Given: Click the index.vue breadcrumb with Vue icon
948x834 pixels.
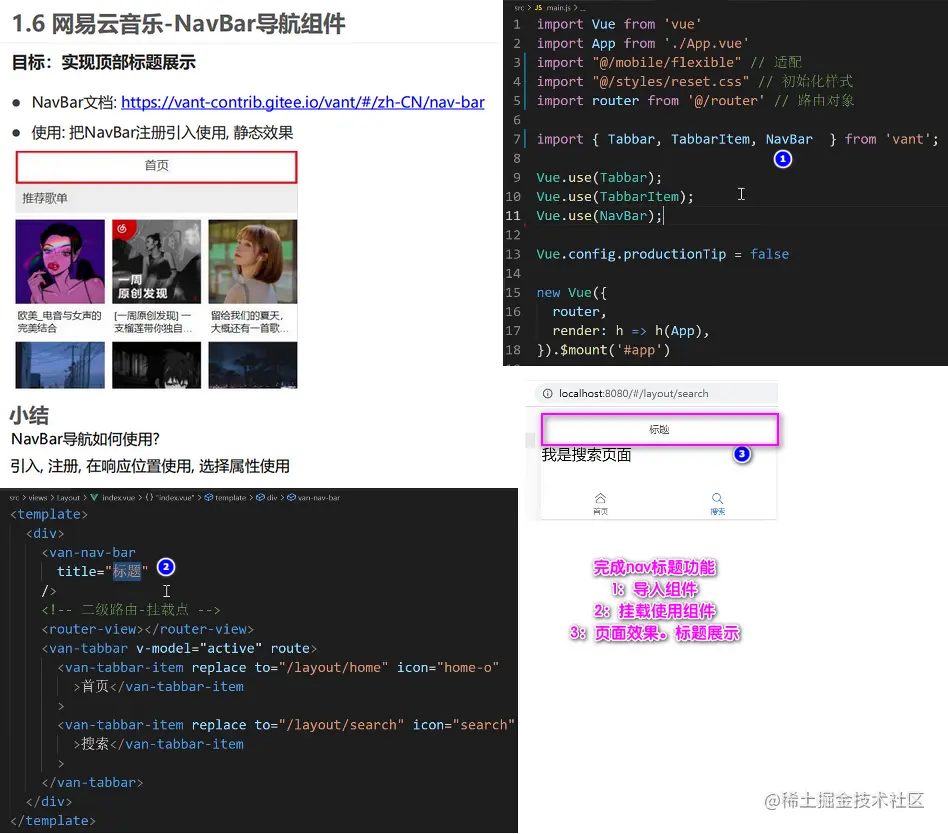Looking at the screenshot, I should tap(118, 498).
